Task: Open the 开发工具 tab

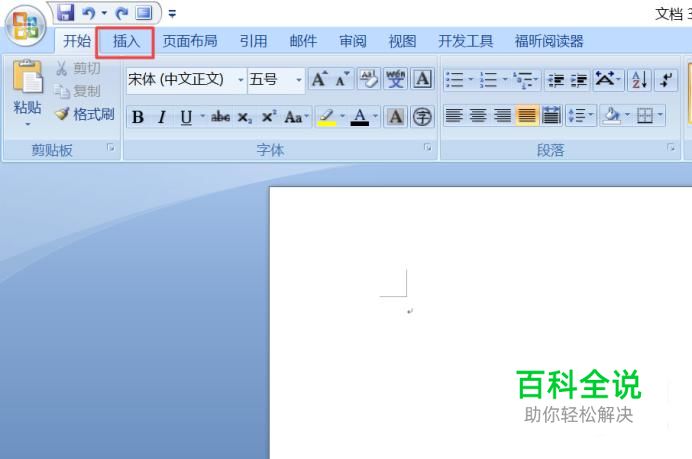Action: (x=465, y=41)
